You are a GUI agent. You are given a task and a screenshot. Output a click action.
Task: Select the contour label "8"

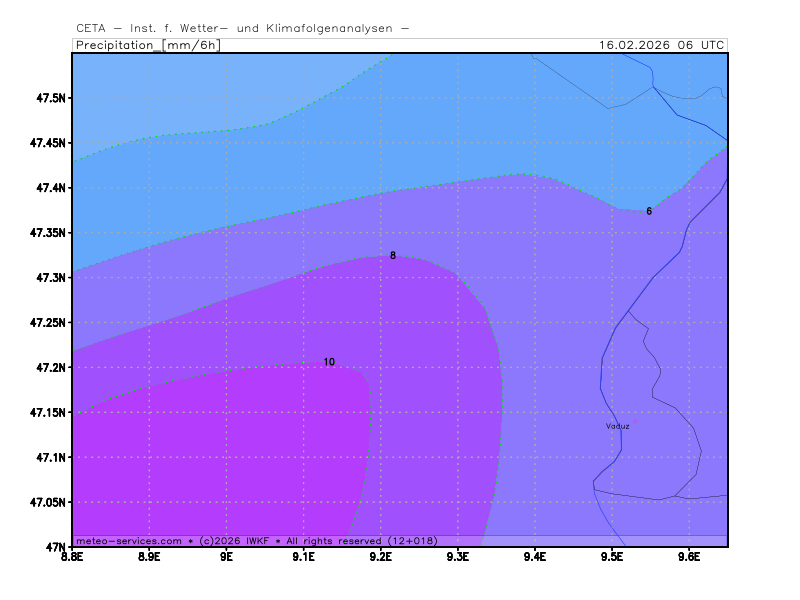[393, 256]
